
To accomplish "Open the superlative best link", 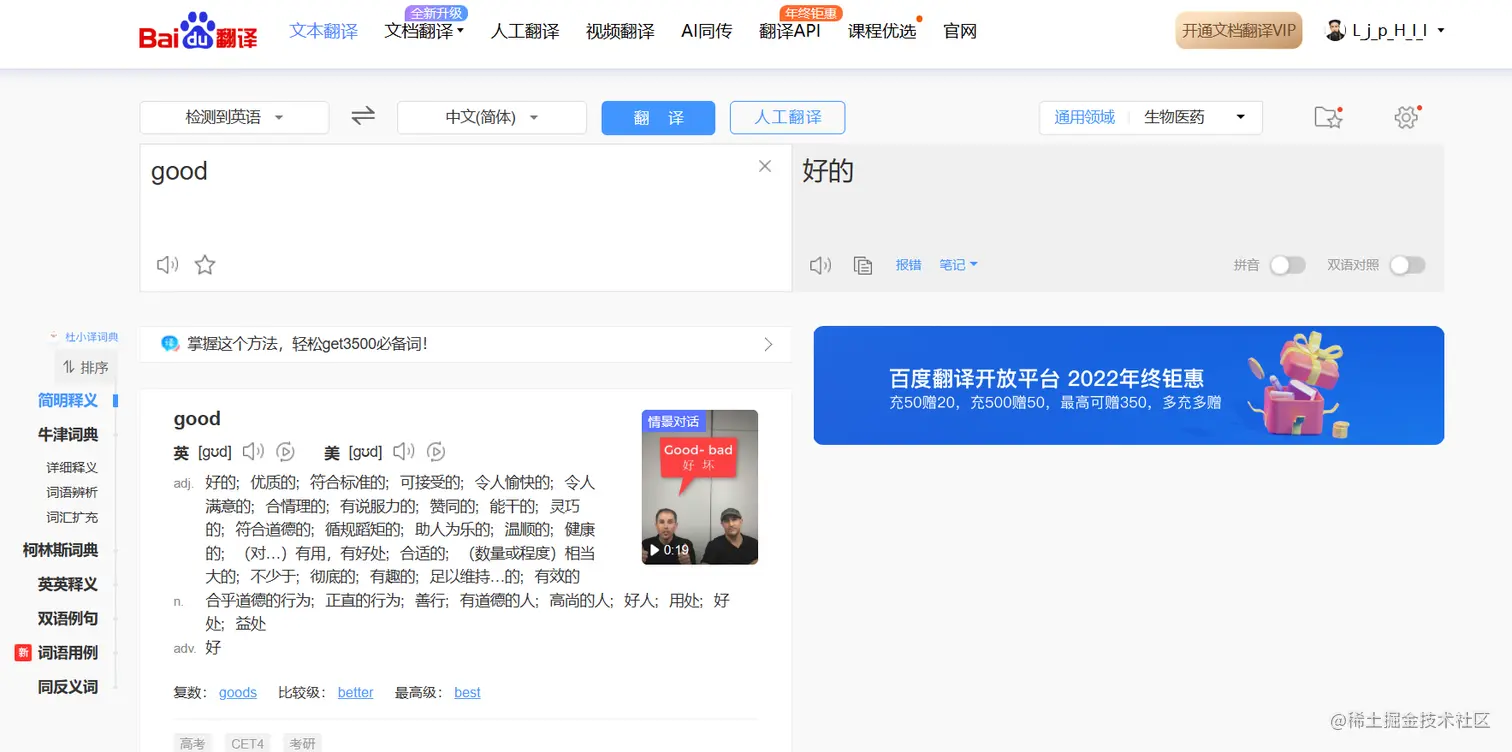I will pyautogui.click(x=467, y=692).
